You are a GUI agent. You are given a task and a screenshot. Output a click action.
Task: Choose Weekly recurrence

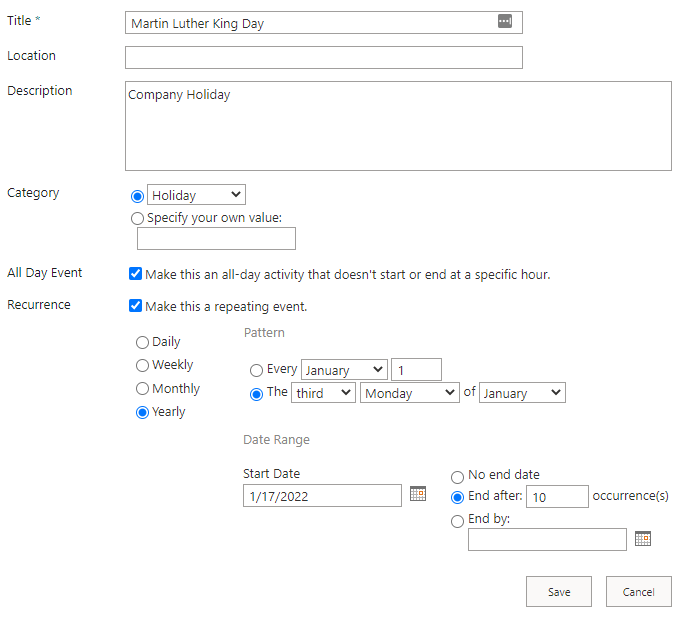pos(142,366)
